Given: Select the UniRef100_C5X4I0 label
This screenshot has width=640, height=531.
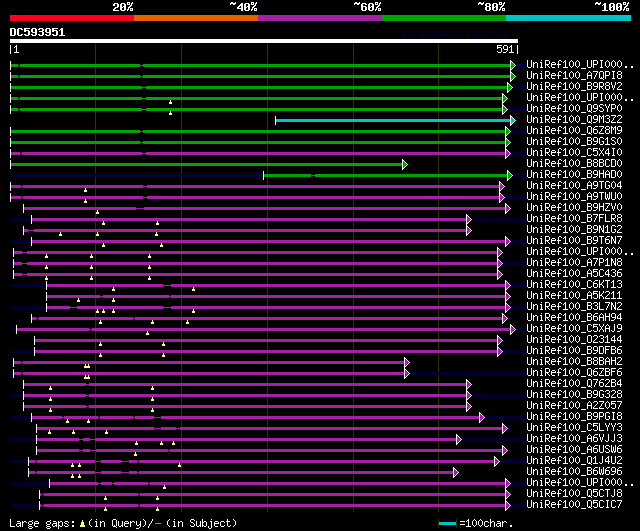Looking at the screenshot, I should click(574, 153).
